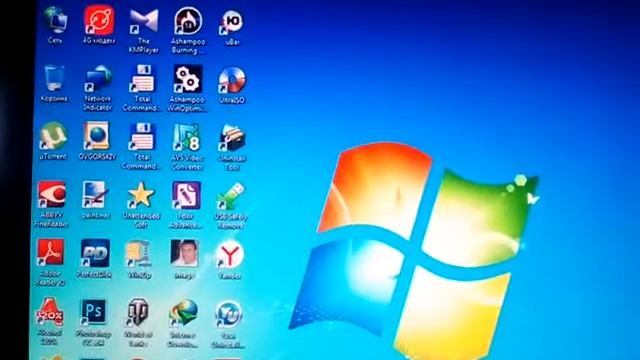Open the WinZip archive shortcut
640x360 pixels.
[x=139, y=254]
